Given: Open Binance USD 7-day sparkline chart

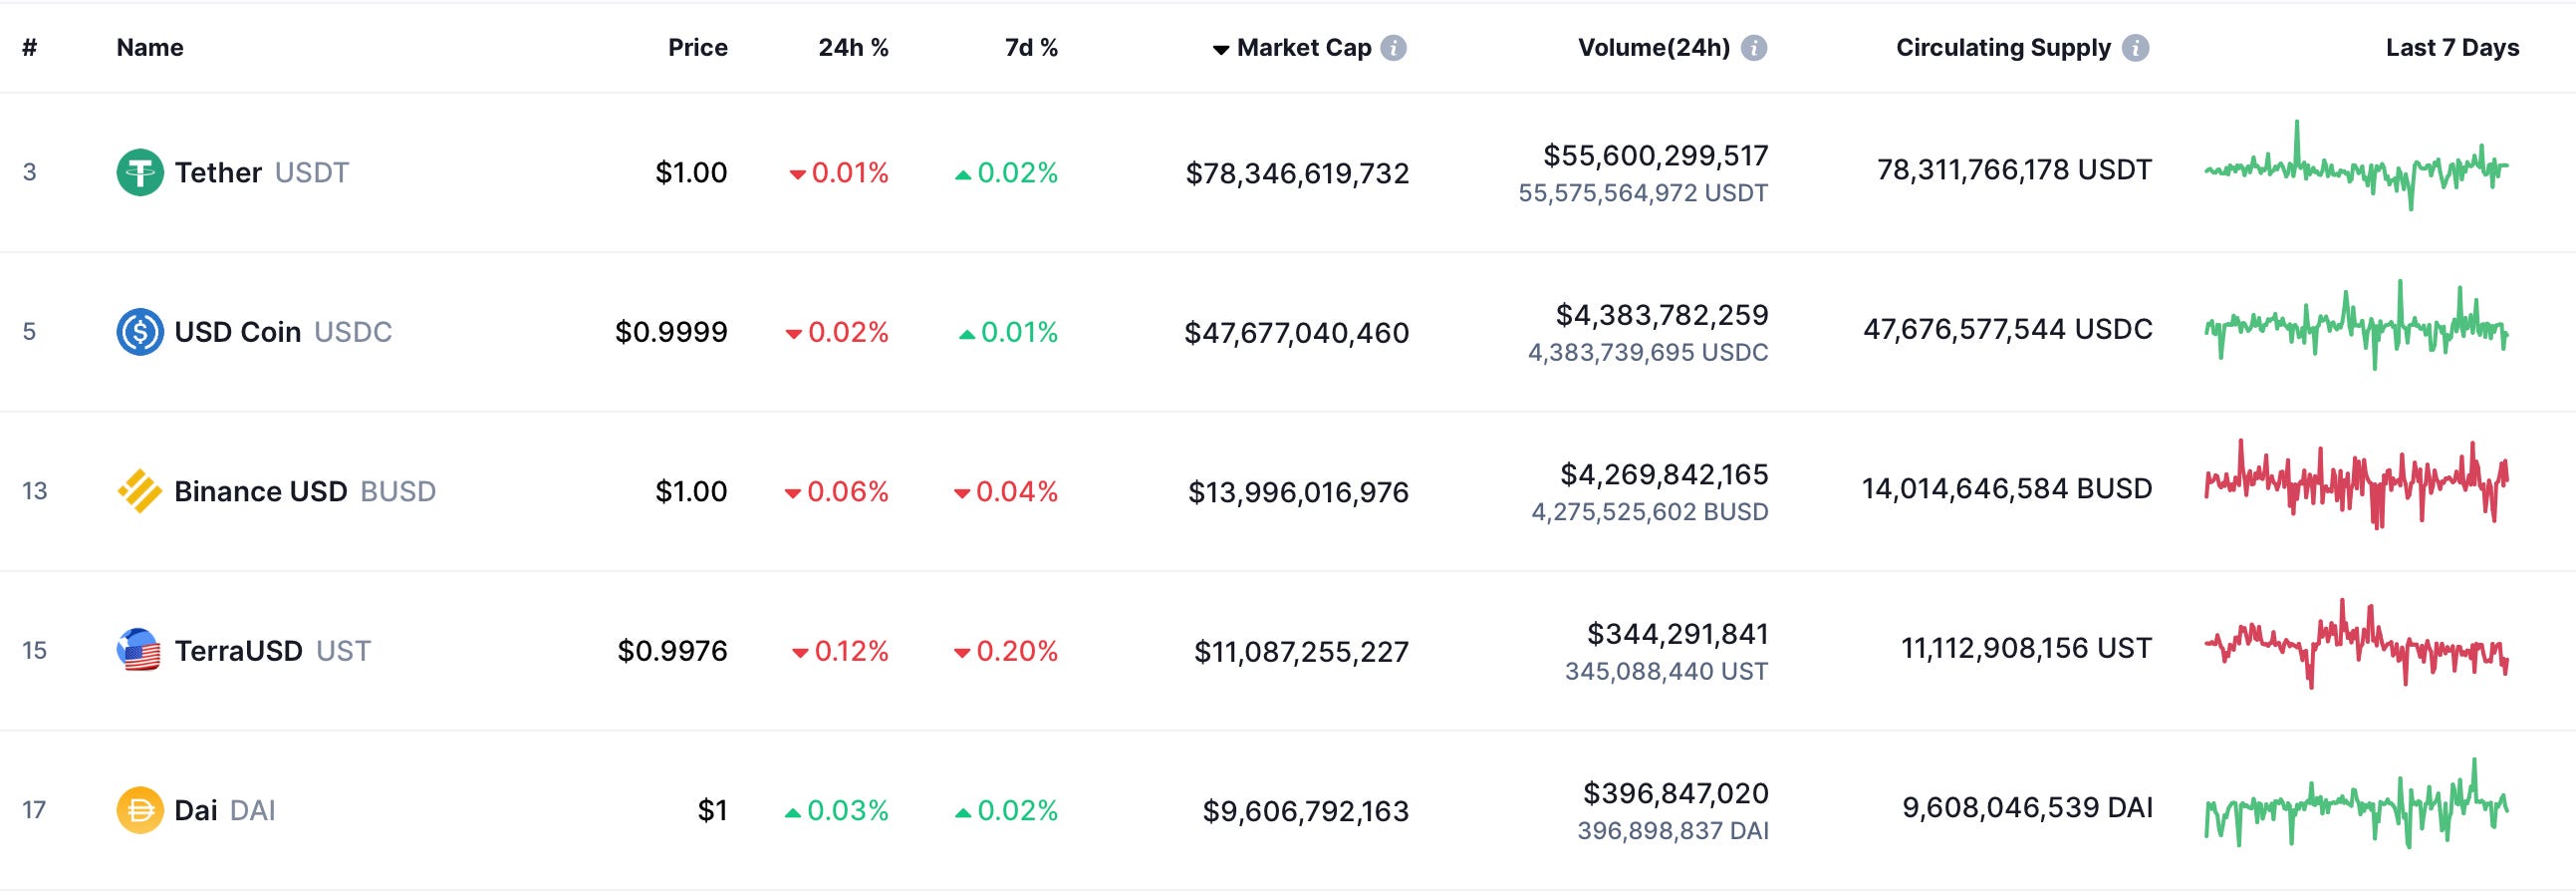Looking at the screenshot, I should click(2356, 484).
